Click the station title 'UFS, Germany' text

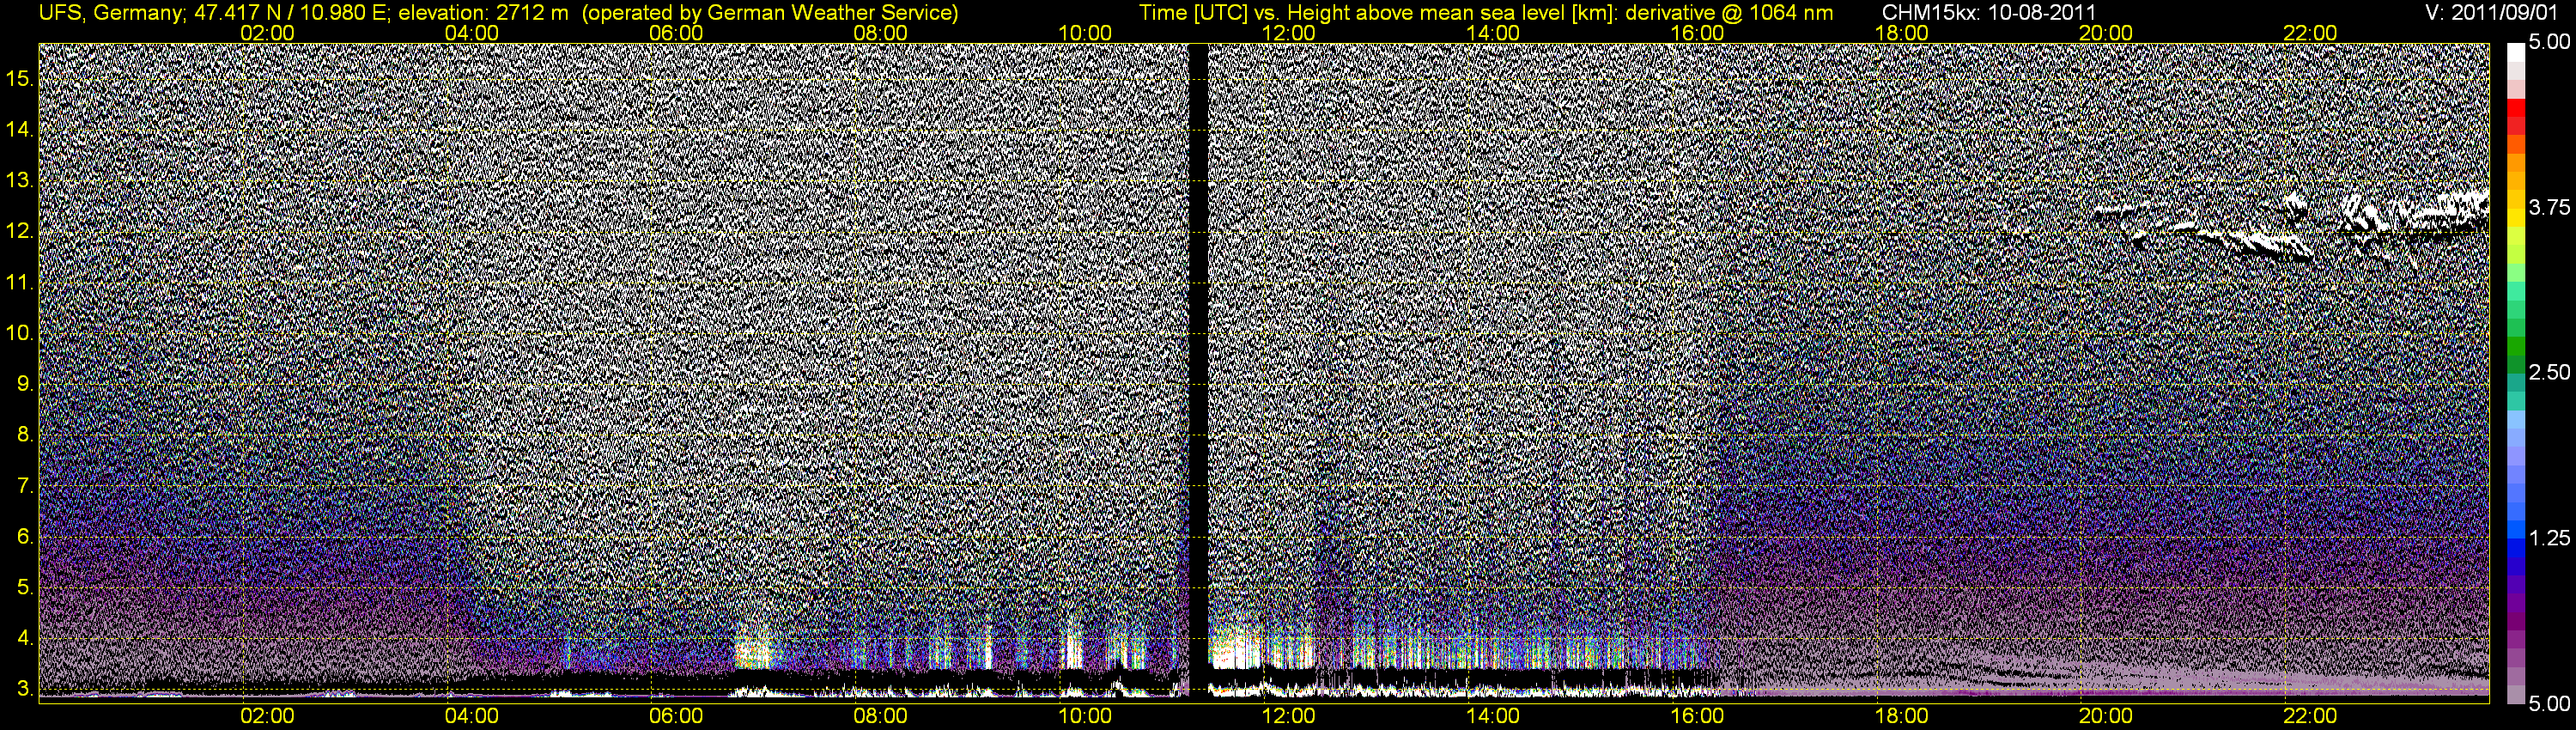click(x=110, y=13)
